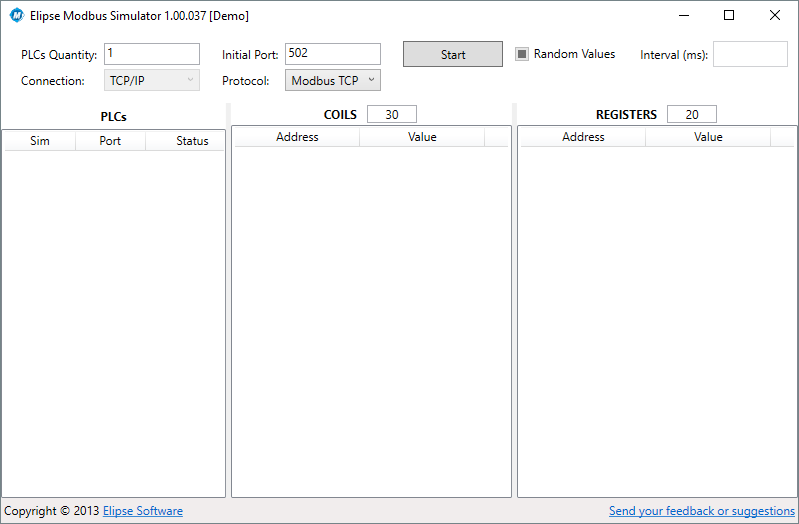
Task: Click the Port column header in PLCs
Action: coord(110,141)
